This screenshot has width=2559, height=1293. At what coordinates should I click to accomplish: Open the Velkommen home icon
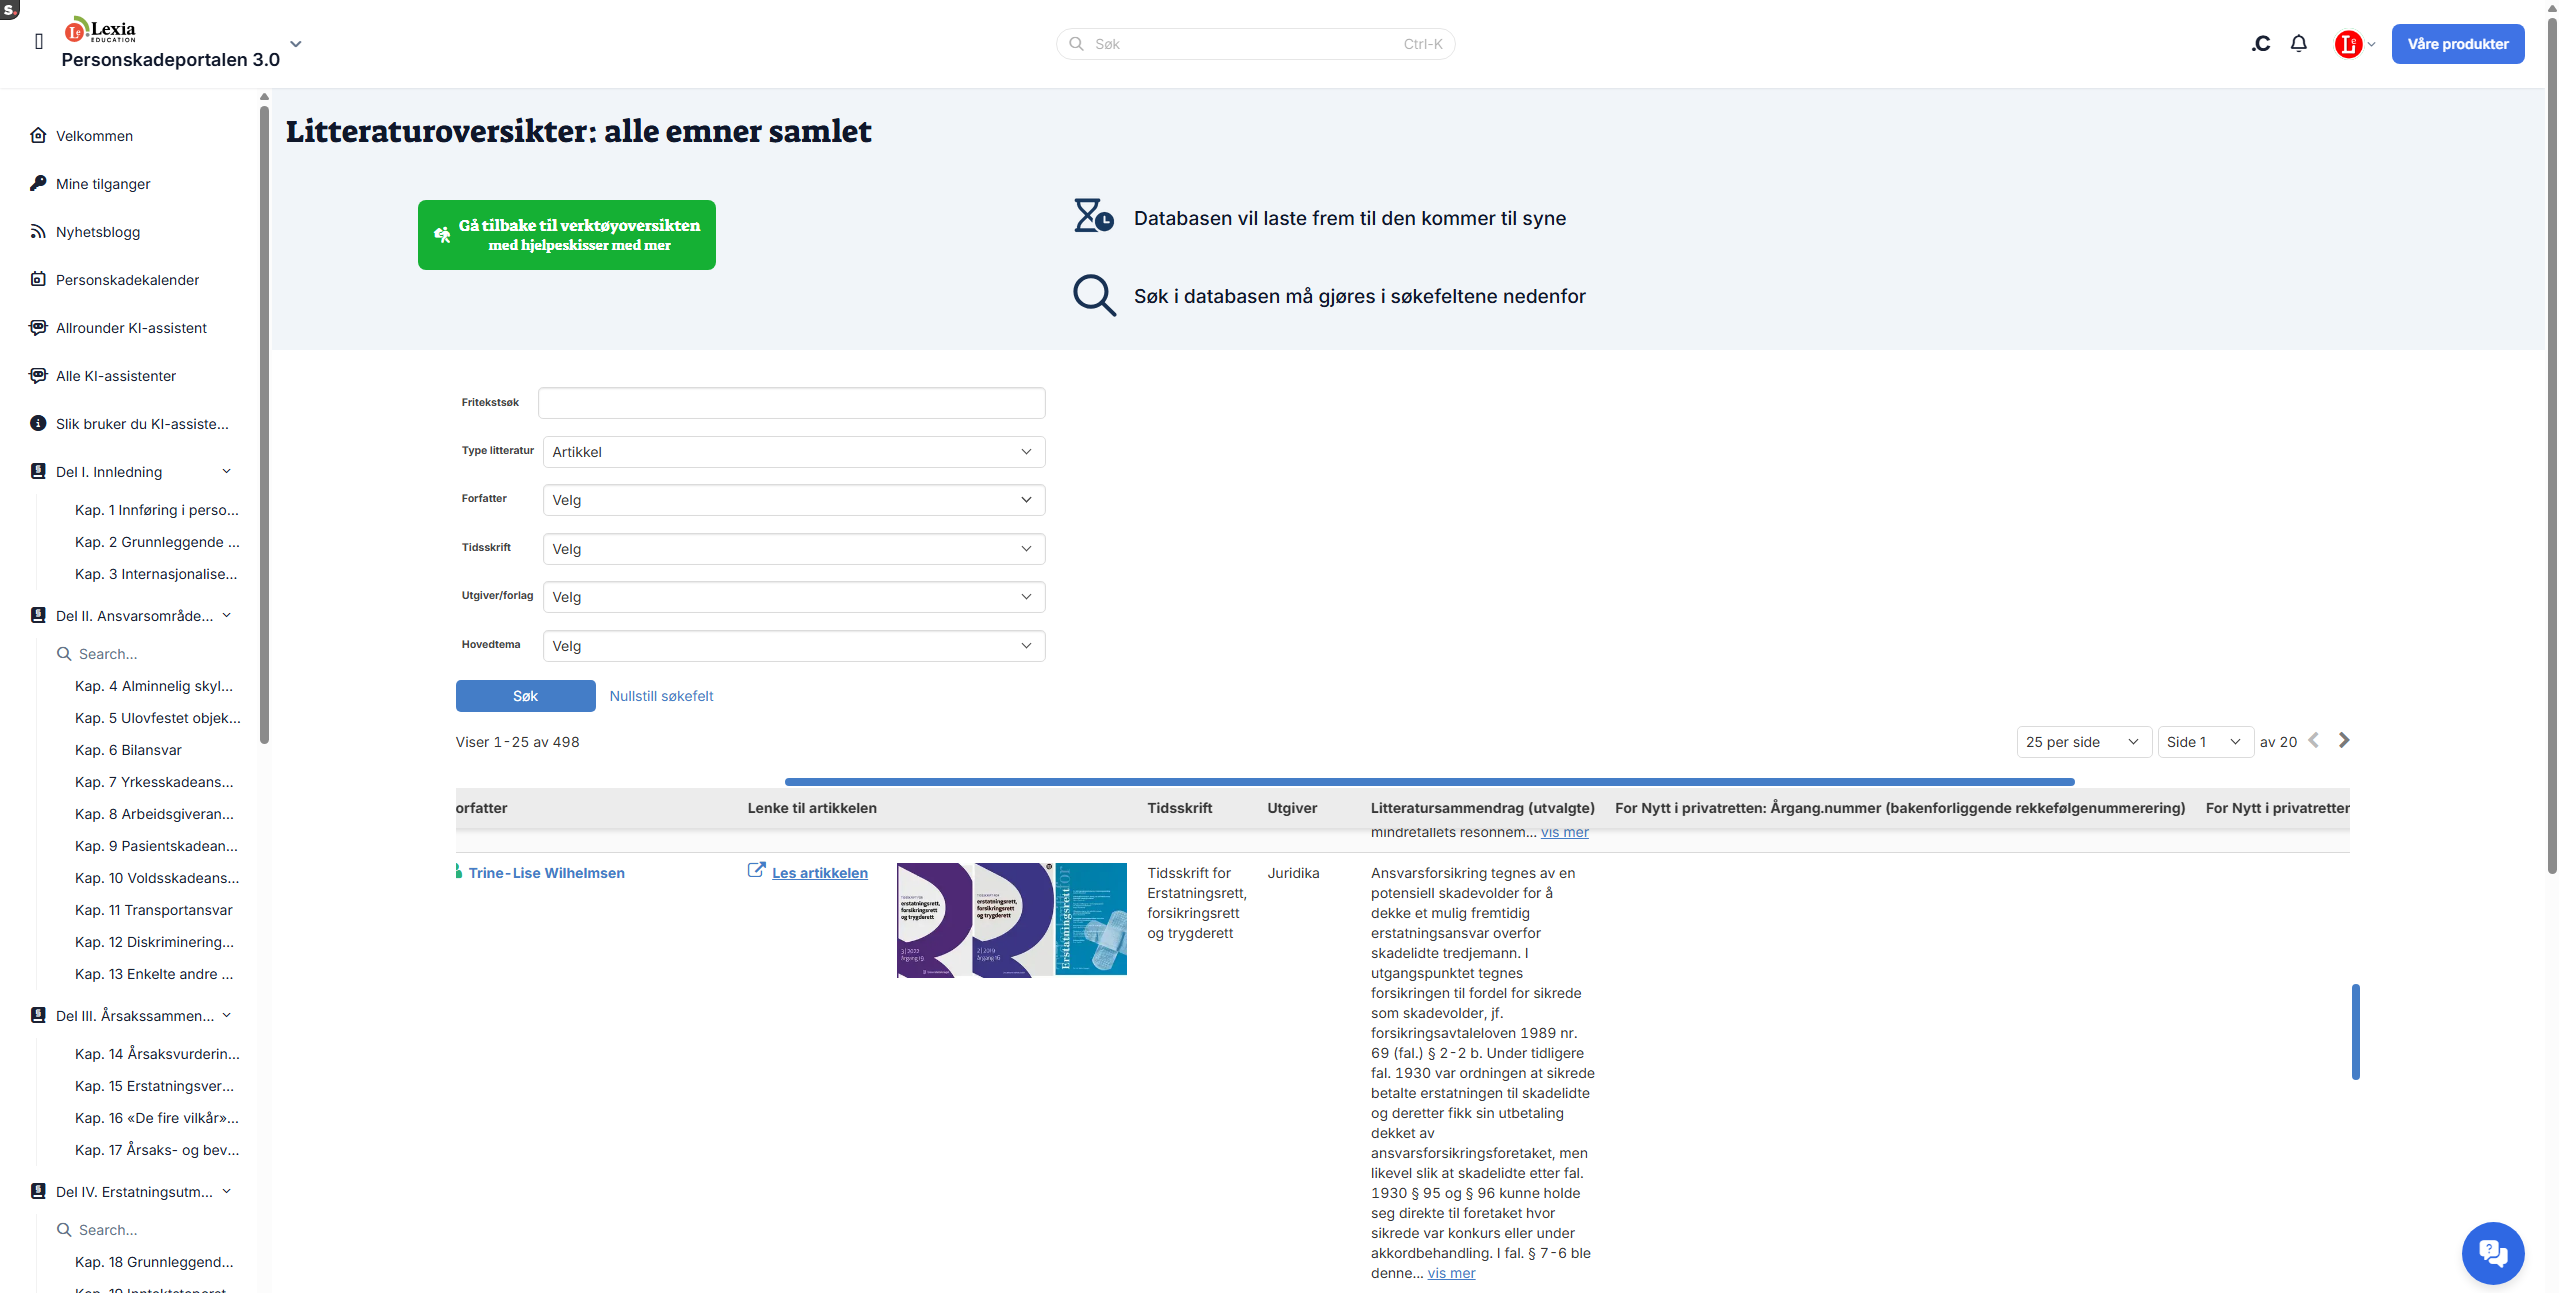click(x=38, y=136)
